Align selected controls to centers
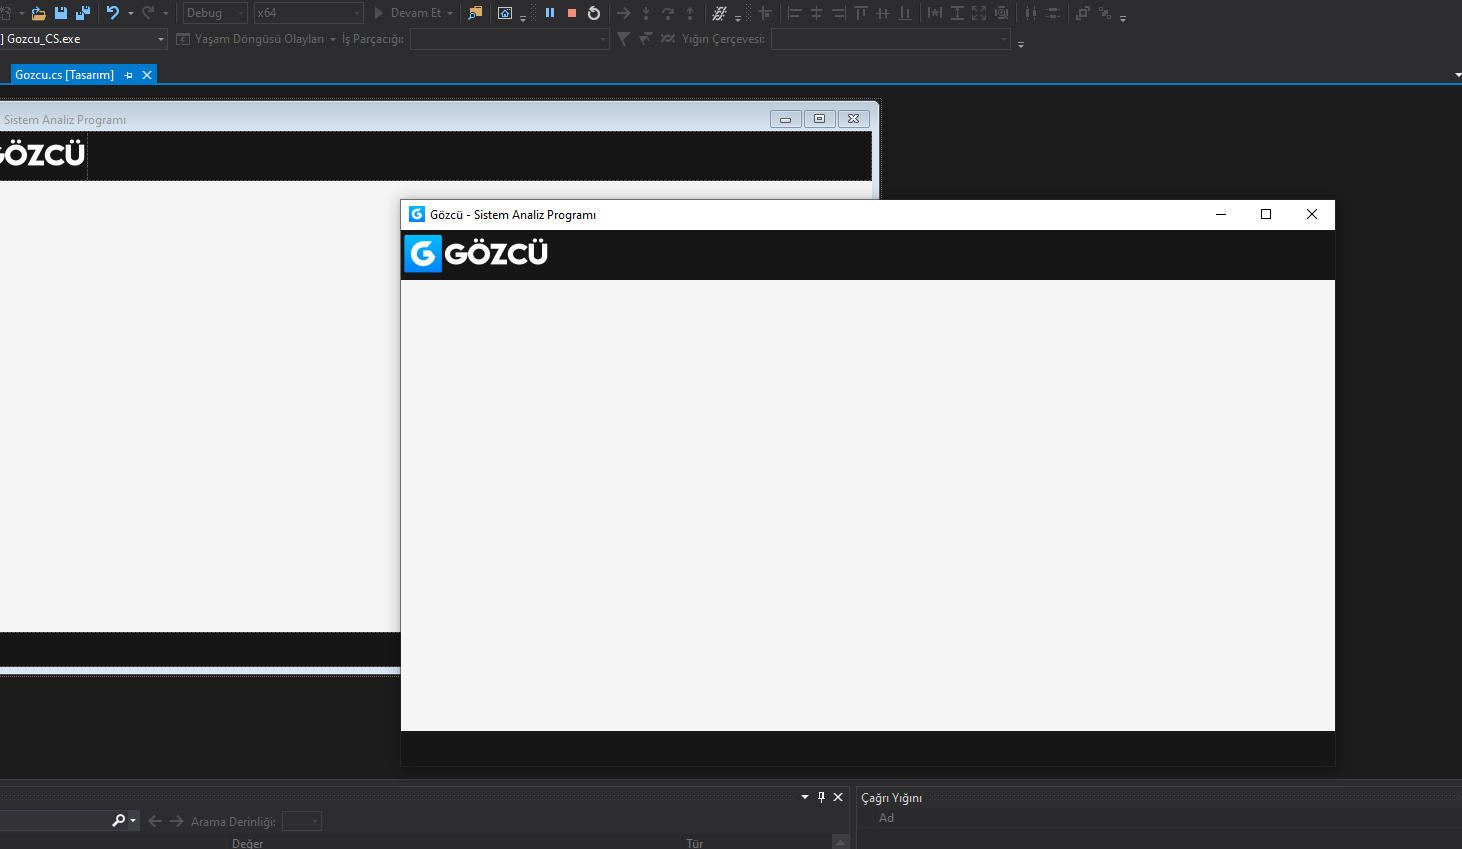Viewport: 1462px width, 849px height. (x=817, y=13)
